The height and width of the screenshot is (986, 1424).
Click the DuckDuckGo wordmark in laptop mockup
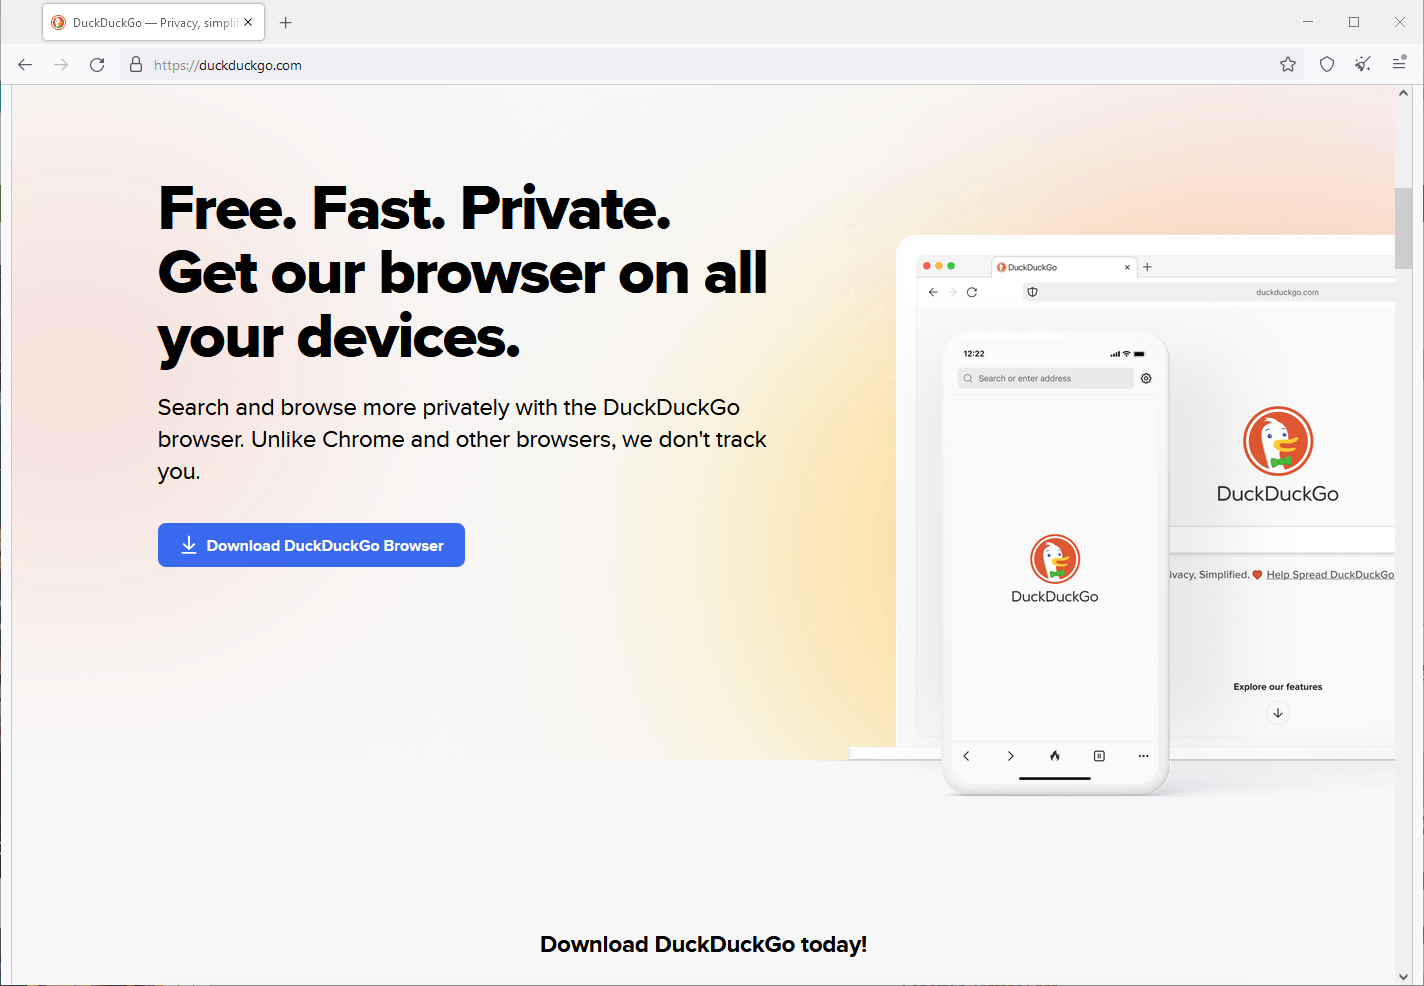pos(1278,493)
